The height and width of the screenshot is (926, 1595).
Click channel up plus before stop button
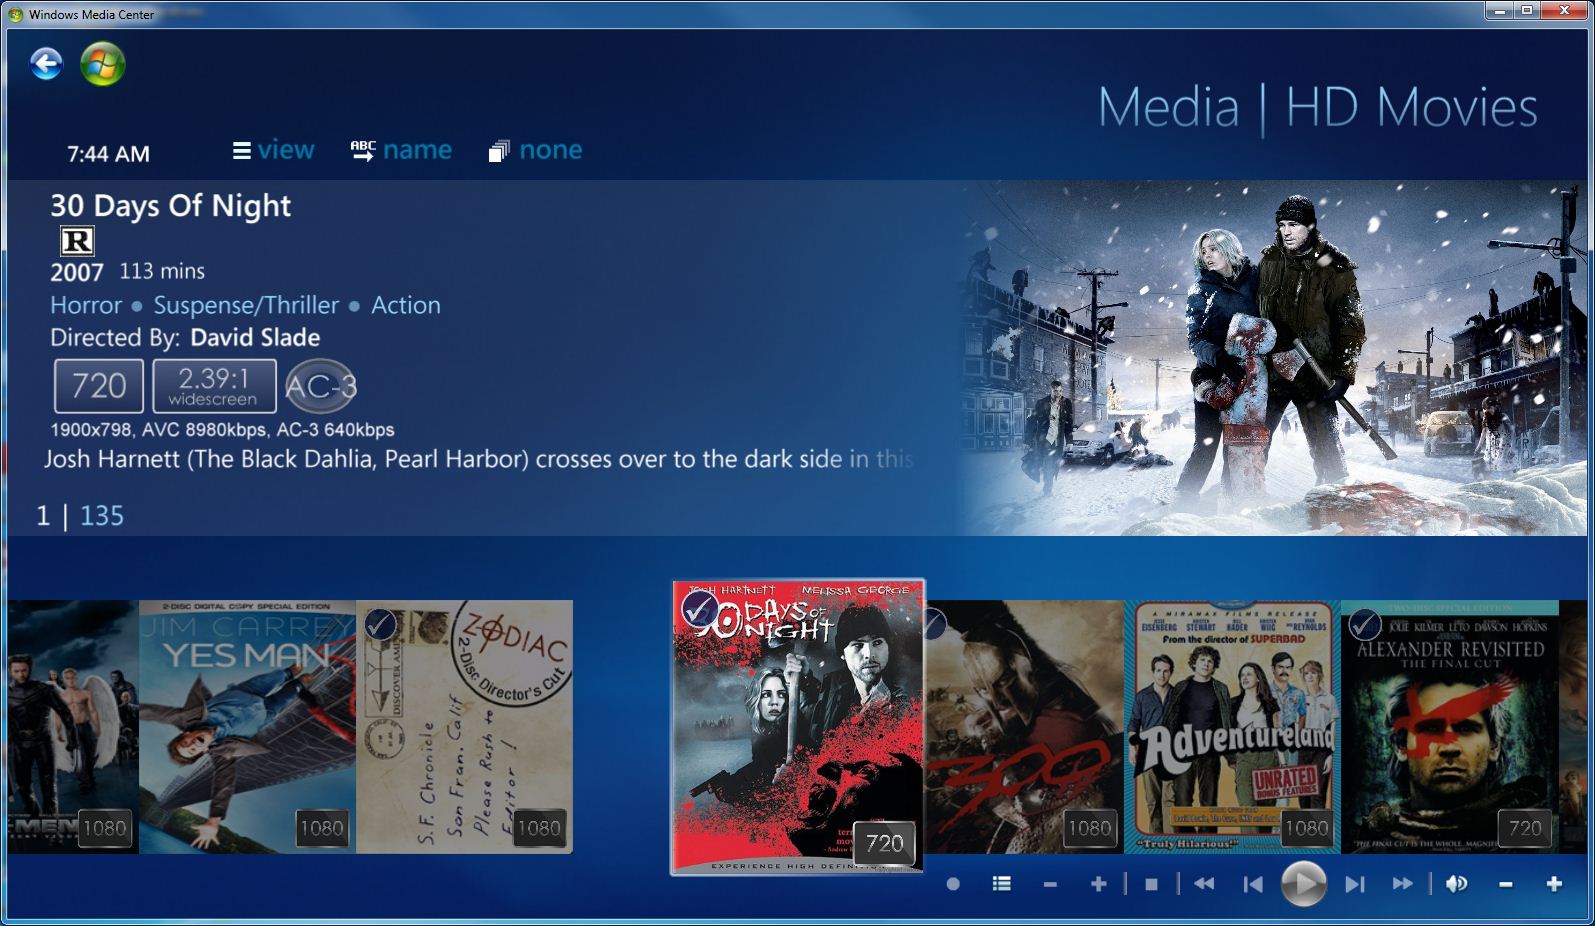pyautogui.click(x=1098, y=884)
